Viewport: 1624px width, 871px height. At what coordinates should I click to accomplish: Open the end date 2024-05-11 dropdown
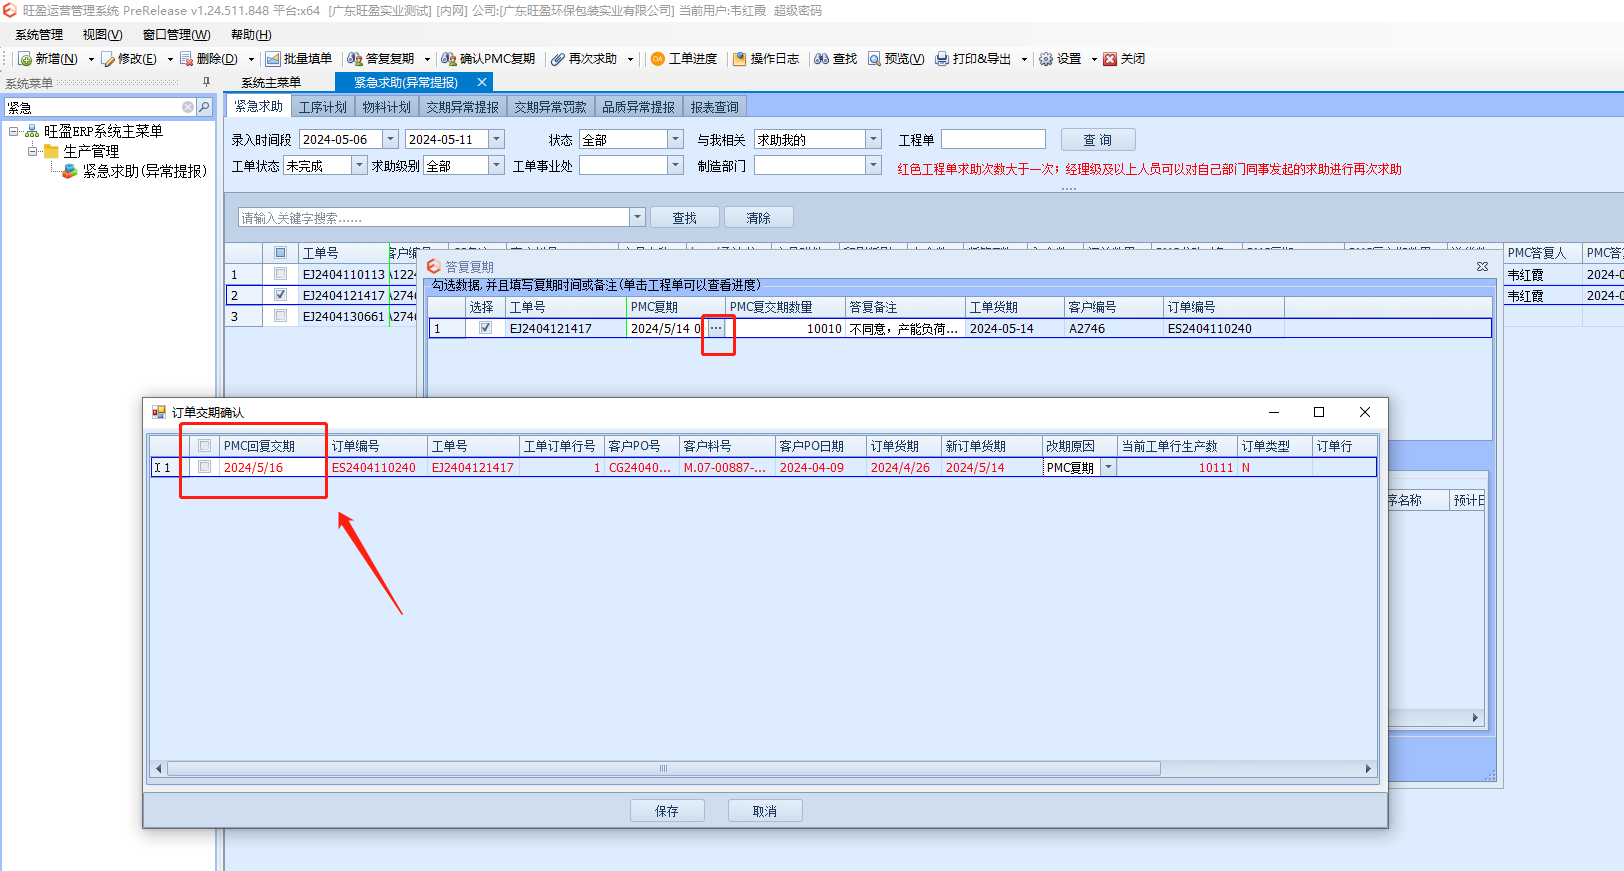pos(497,139)
